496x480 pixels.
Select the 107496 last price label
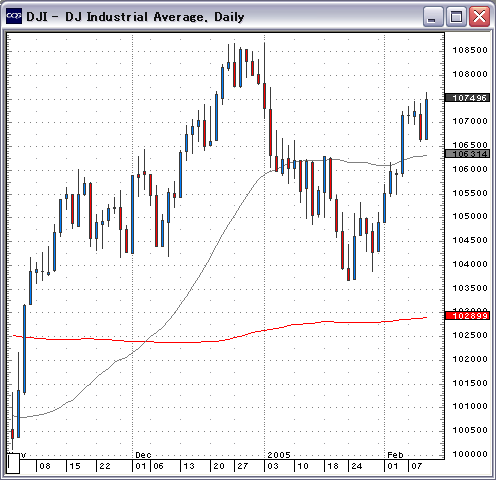468,98
